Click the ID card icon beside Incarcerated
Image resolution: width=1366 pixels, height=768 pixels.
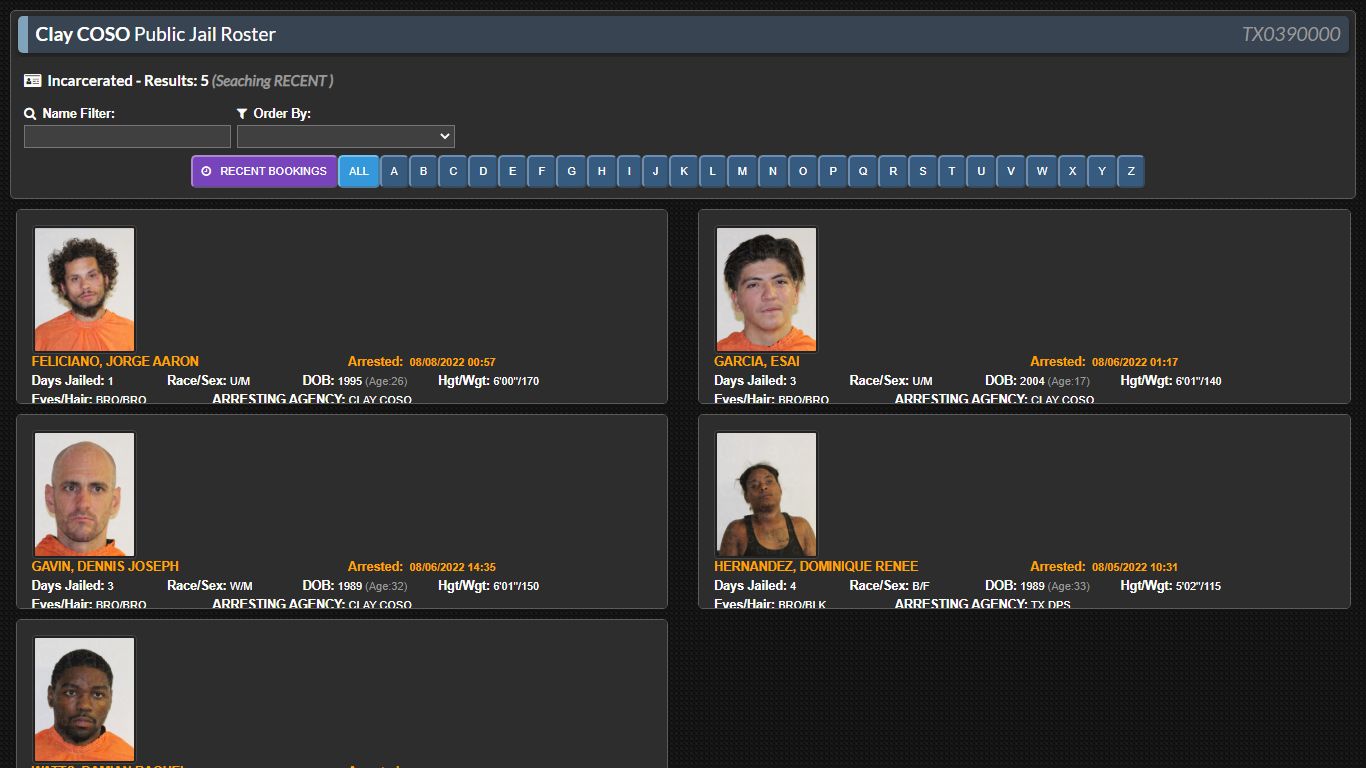coord(32,81)
